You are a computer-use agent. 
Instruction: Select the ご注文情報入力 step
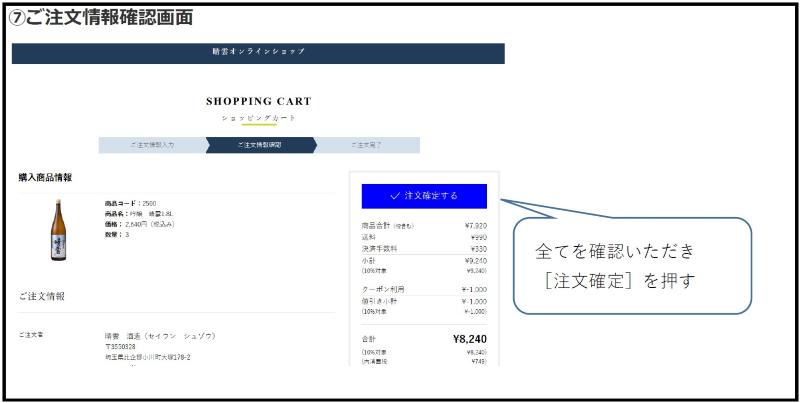point(151,145)
